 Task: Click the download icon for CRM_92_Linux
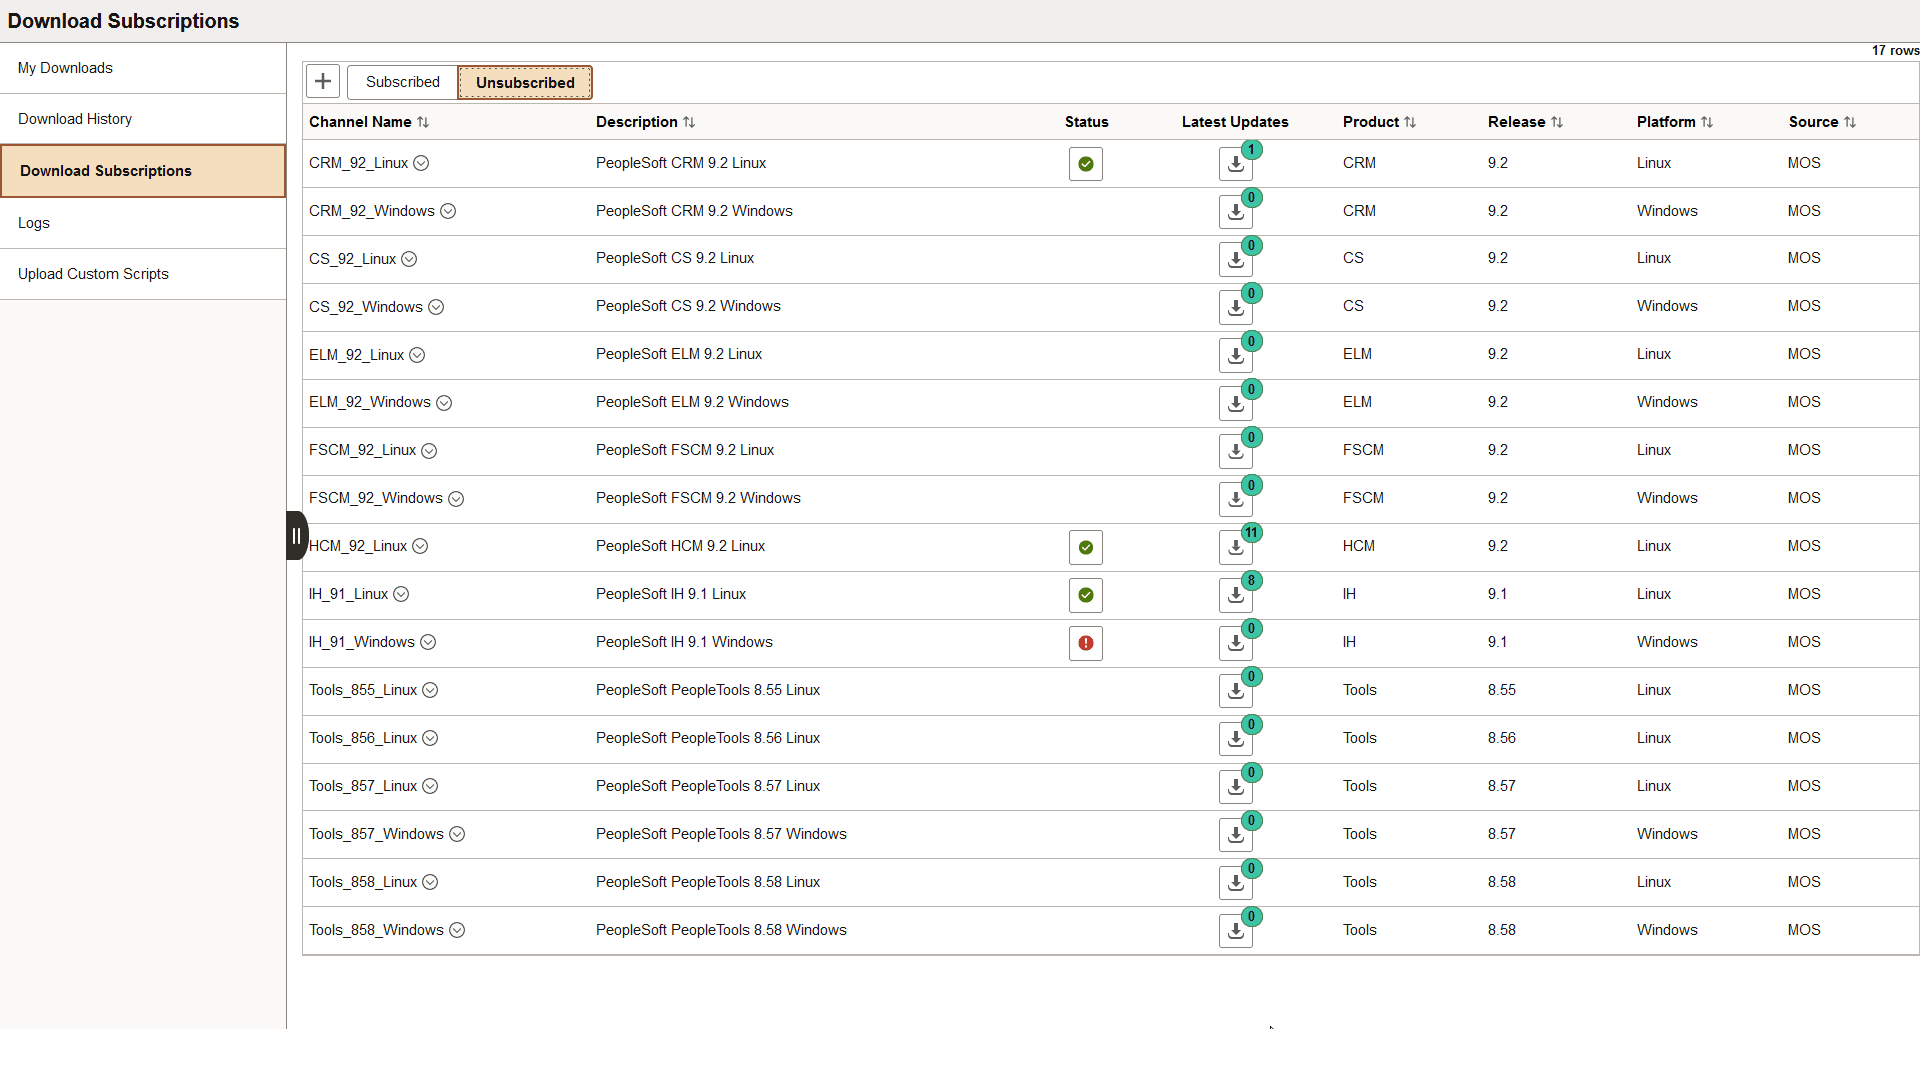coord(1236,163)
